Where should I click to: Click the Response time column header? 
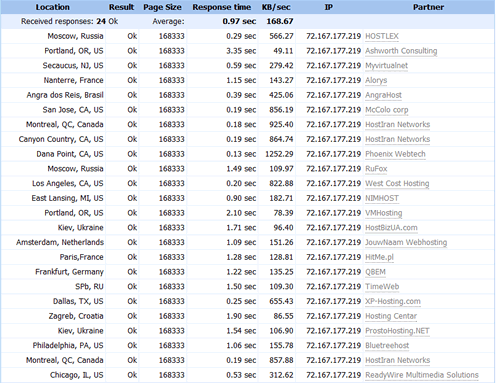221,7
